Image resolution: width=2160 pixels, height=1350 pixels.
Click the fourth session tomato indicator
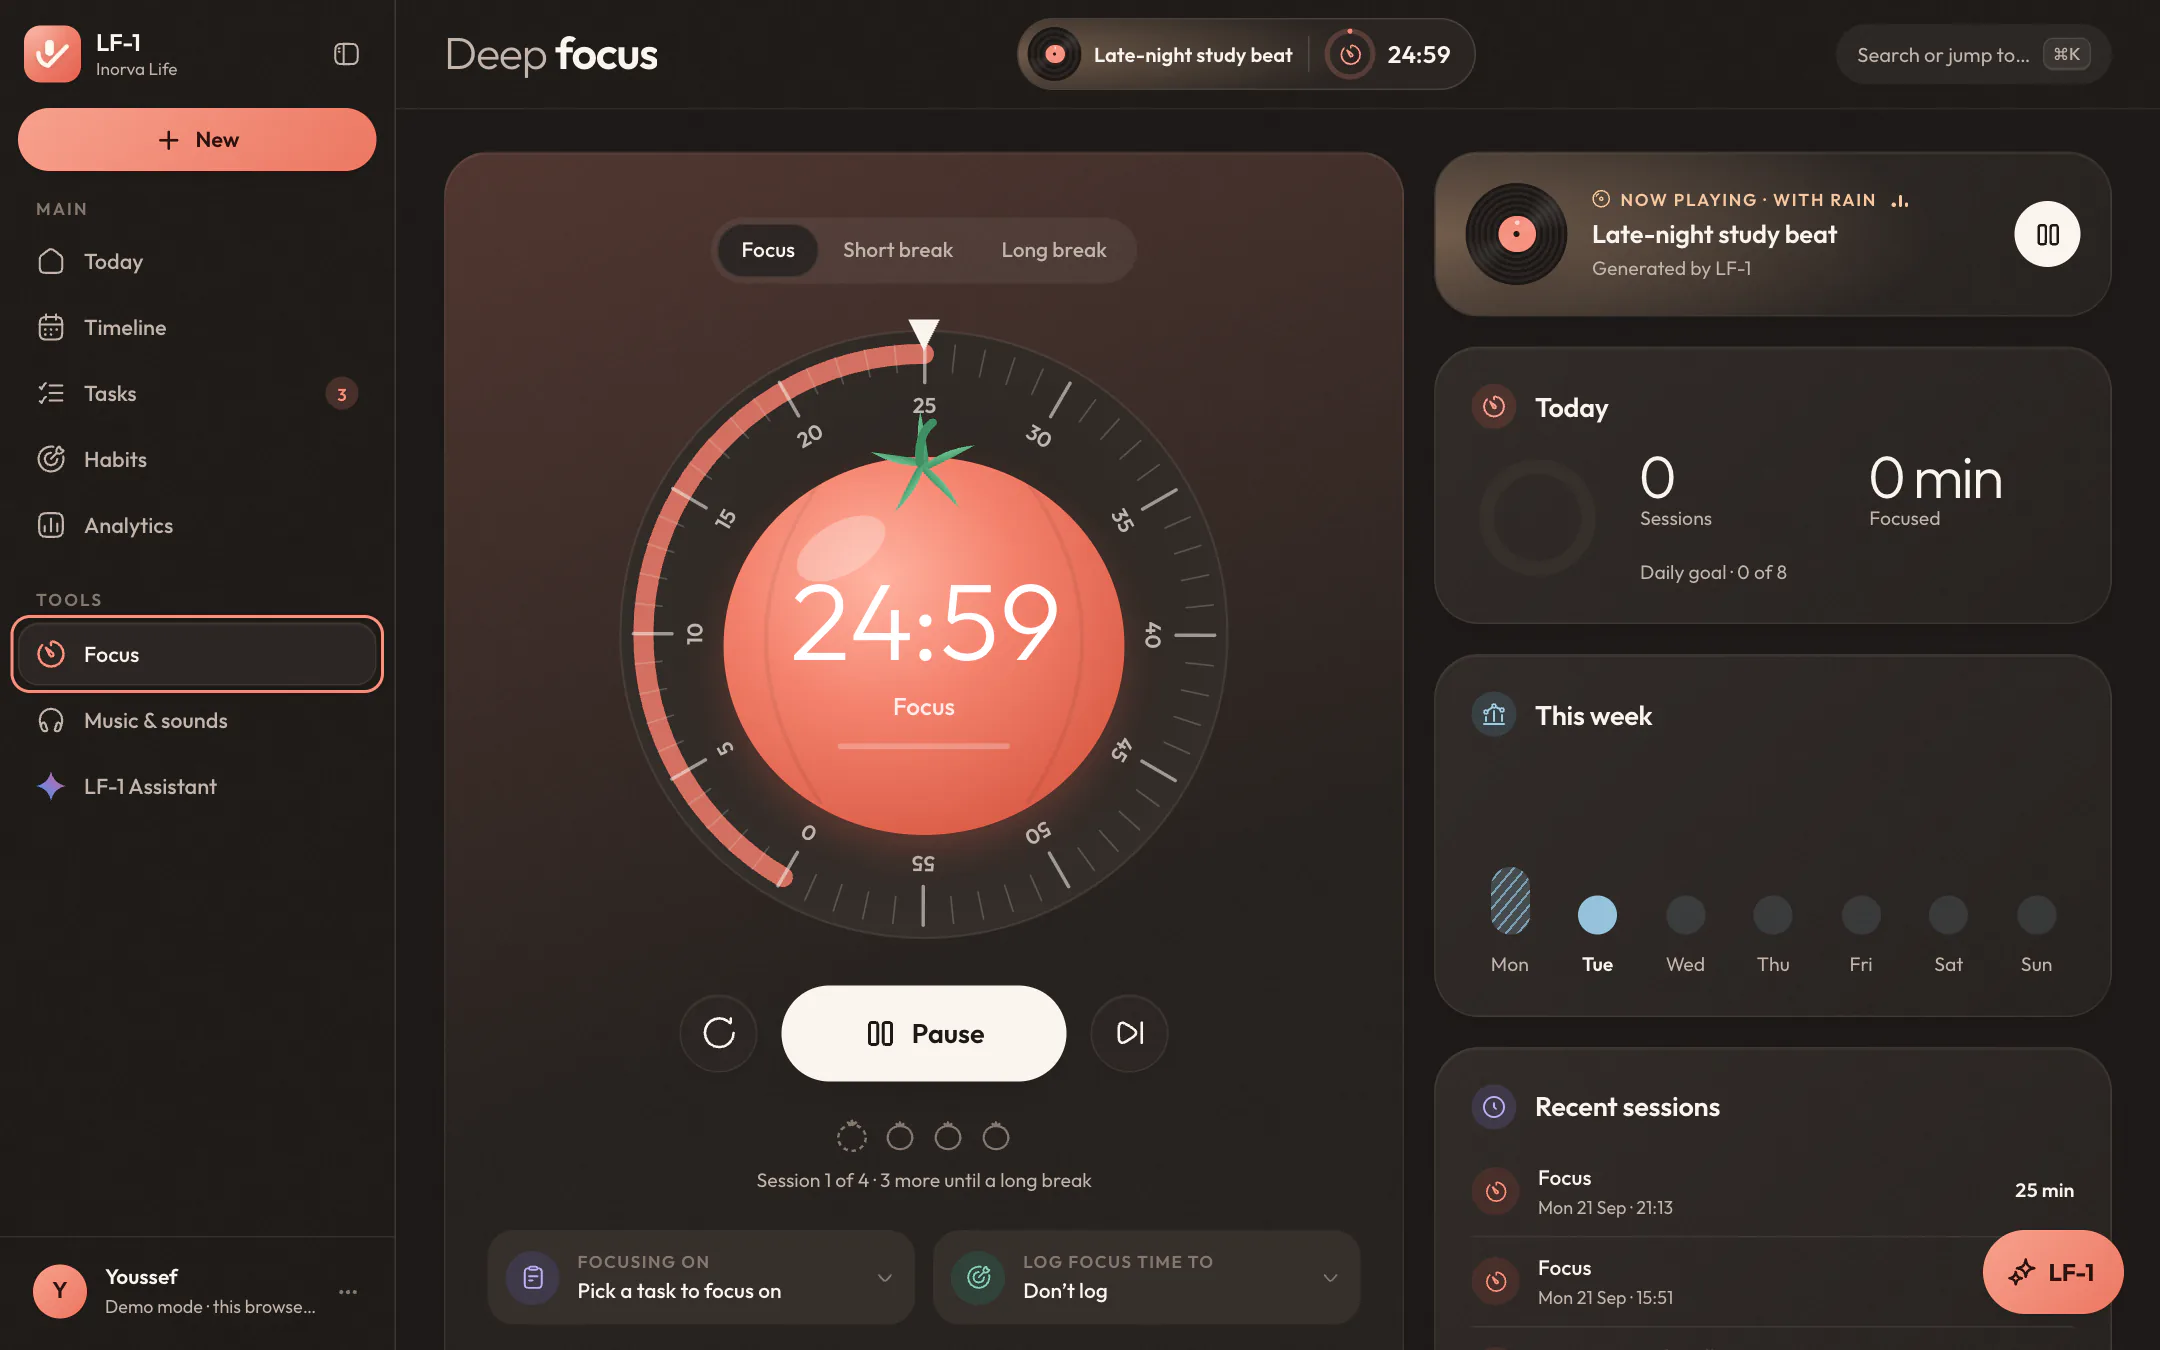click(x=996, y=1136)
